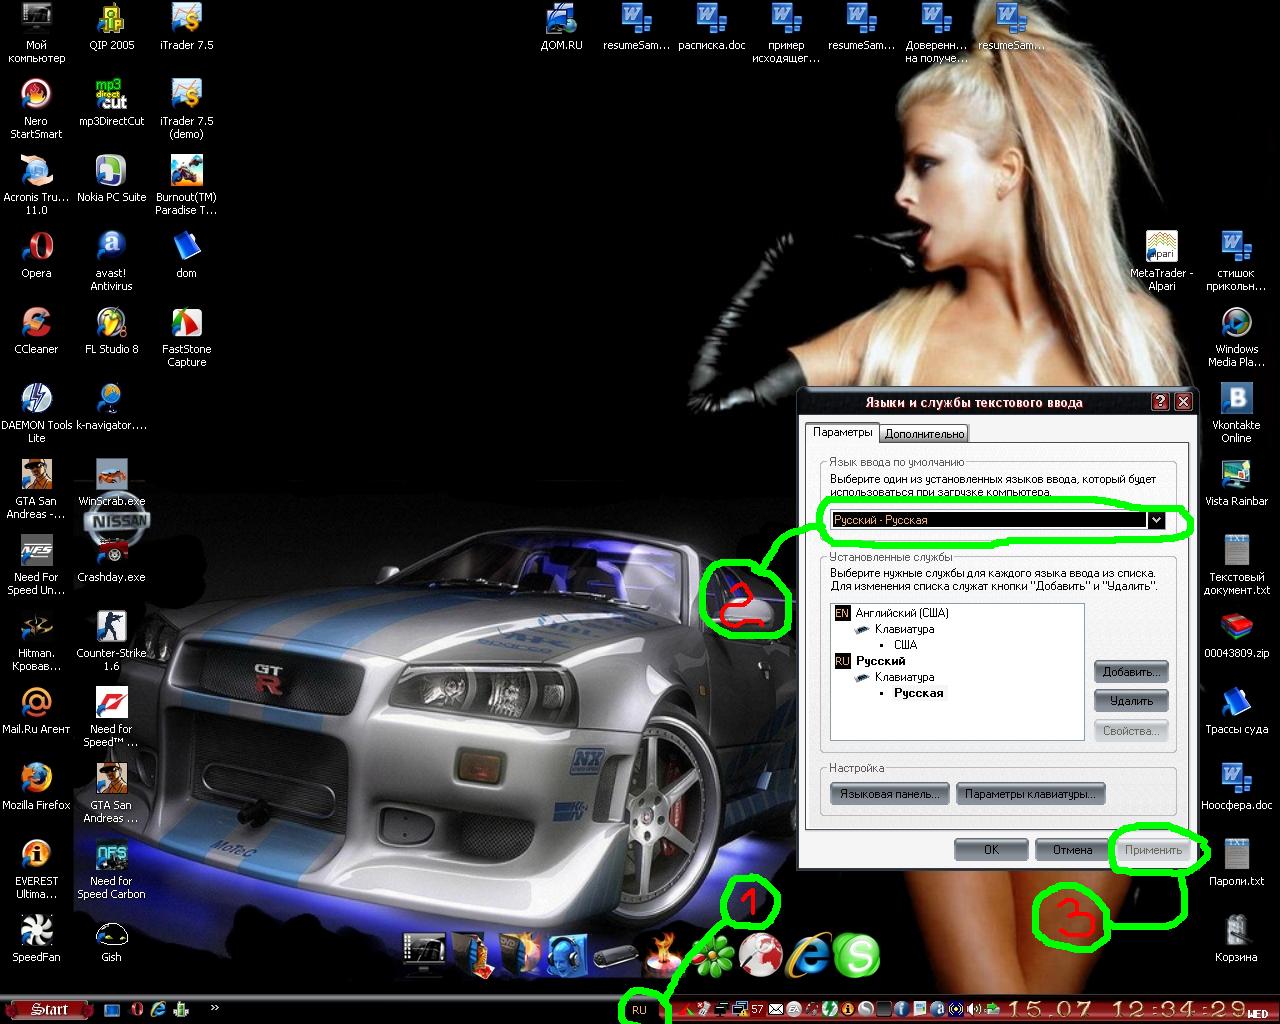The width and height of the screenshot is (1280, 1024).
Task: Expand the default input language dropdown
Action: click(x=1156, y=520)
